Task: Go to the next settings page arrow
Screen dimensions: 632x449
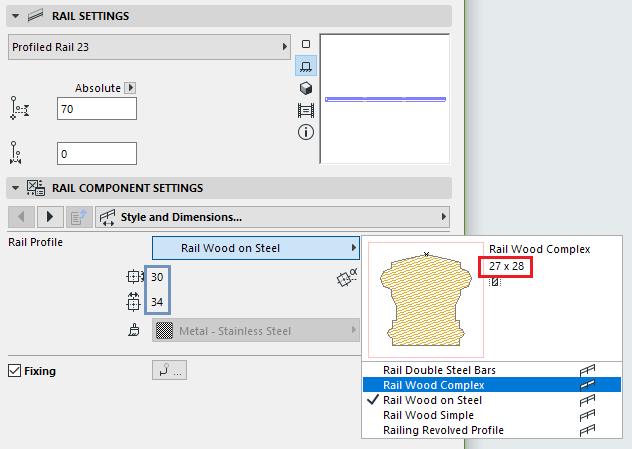Action: click(x=50, y=217)
